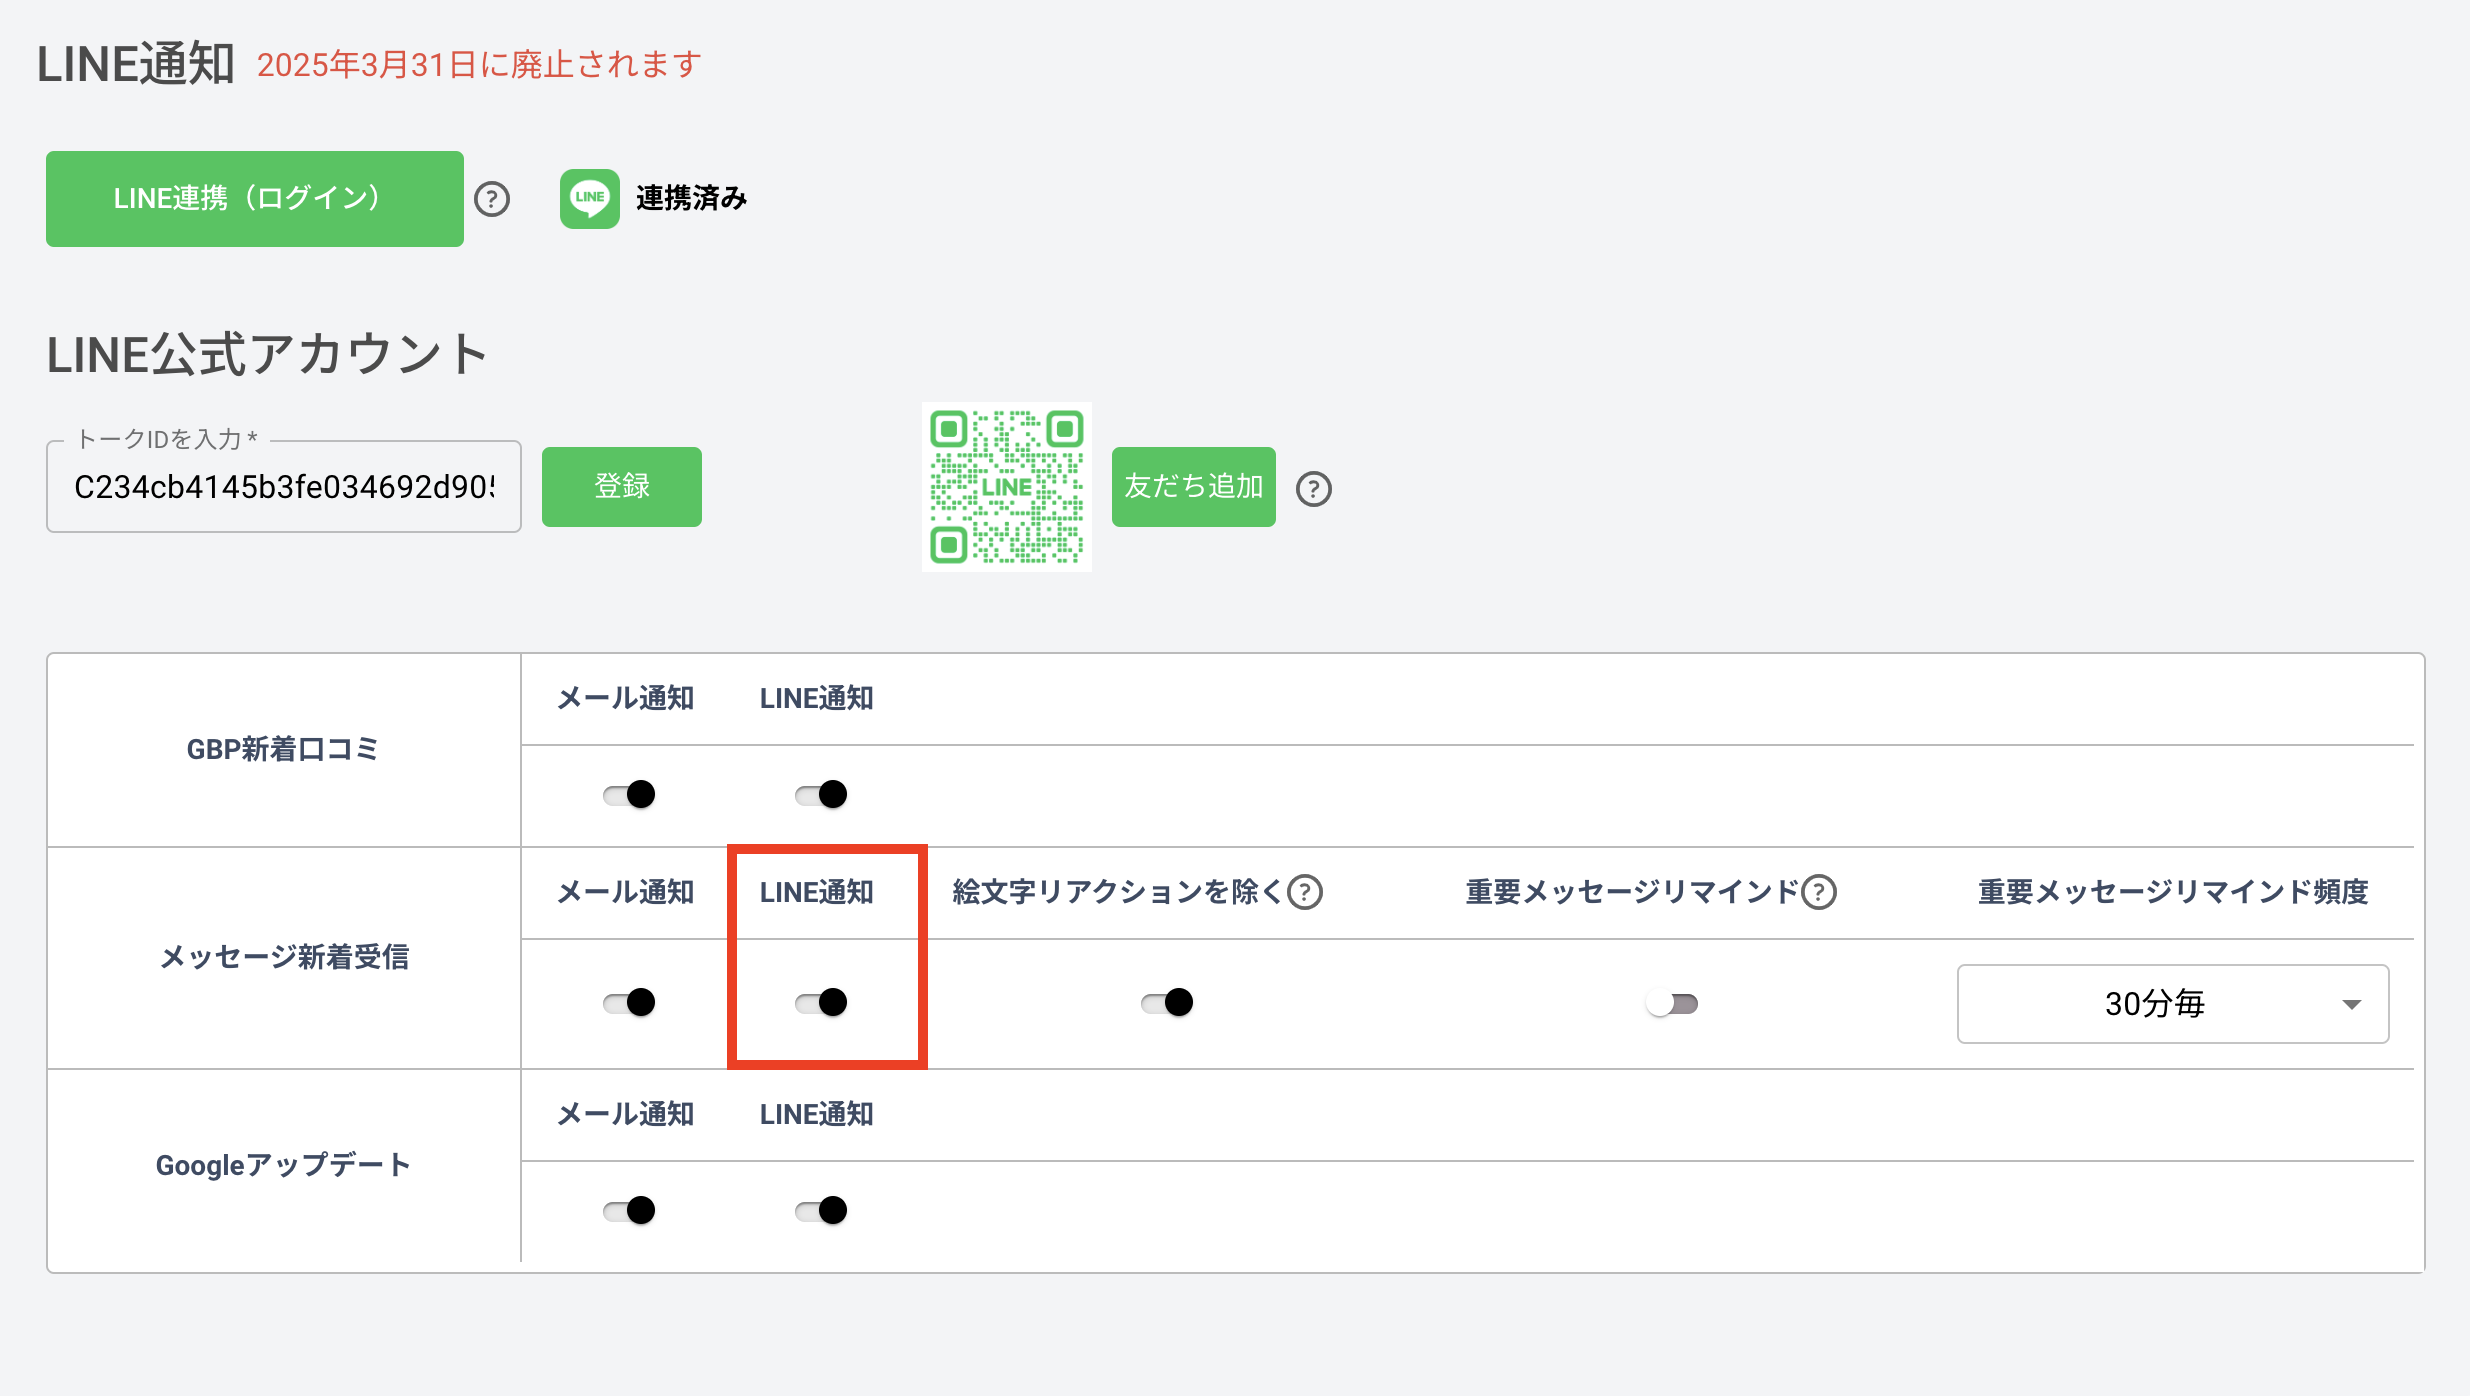
Task: Toggle GBP新着口コミ mail notification
Action: point(629,795)
